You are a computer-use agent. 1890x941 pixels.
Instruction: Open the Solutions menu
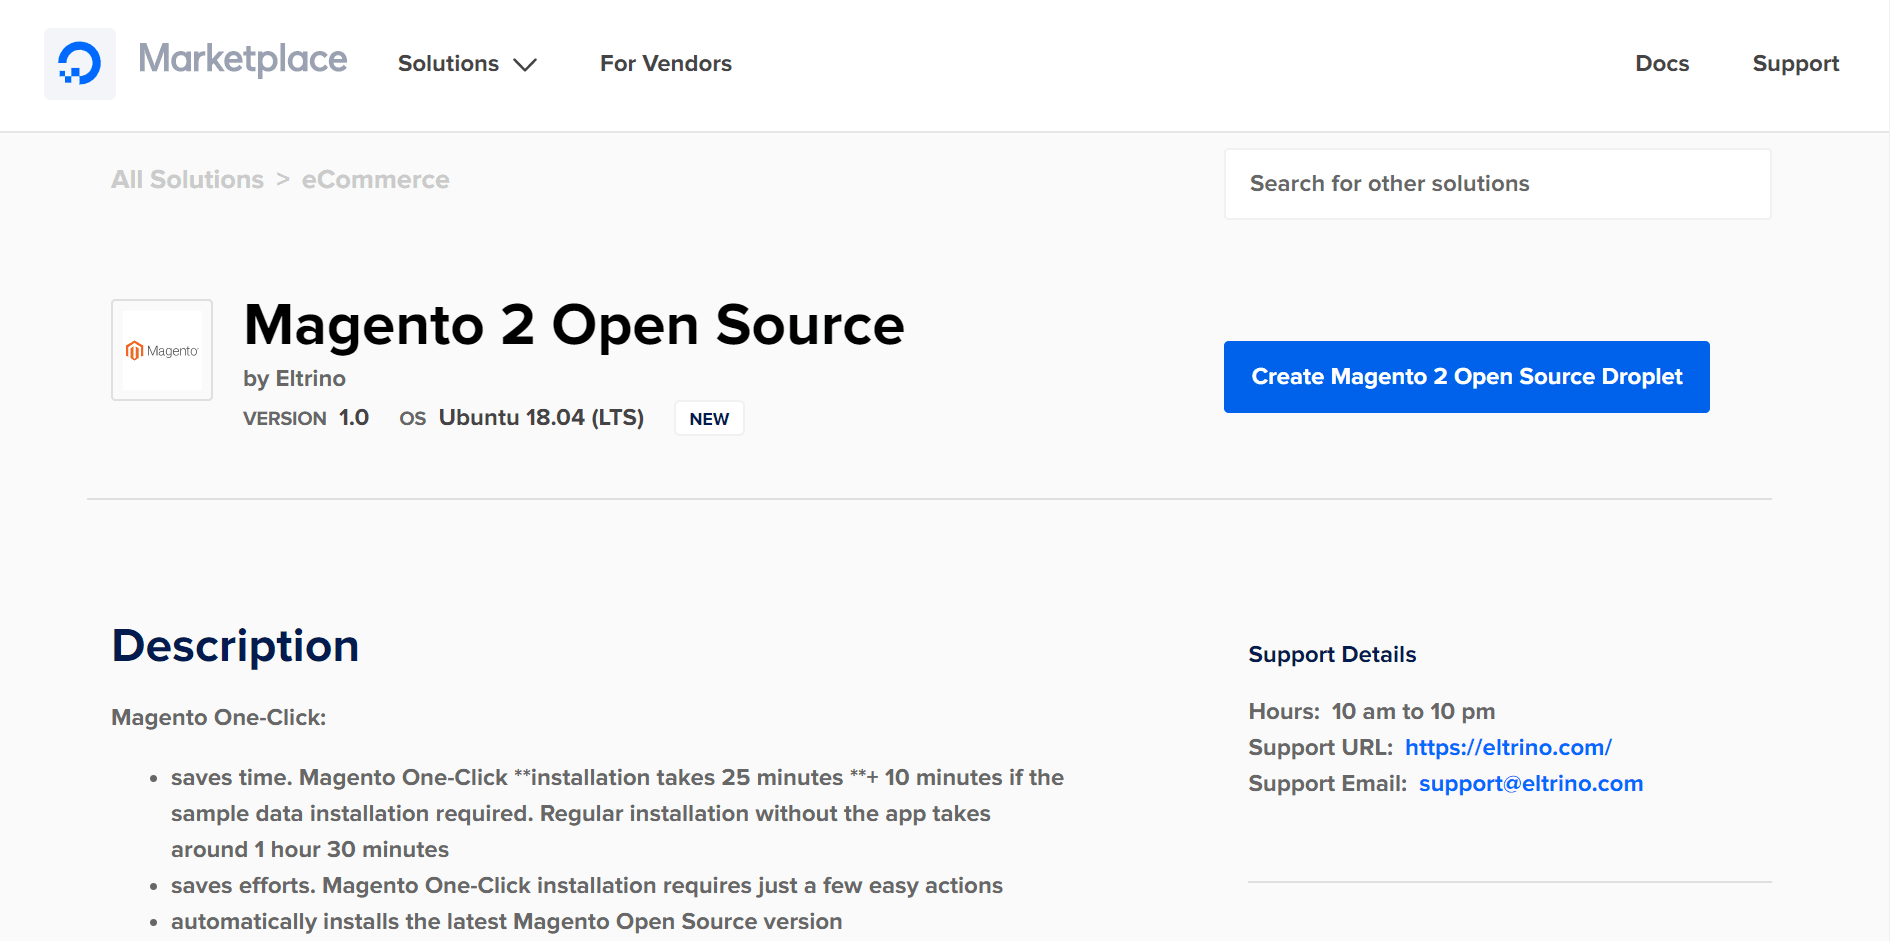click(448, 64)
